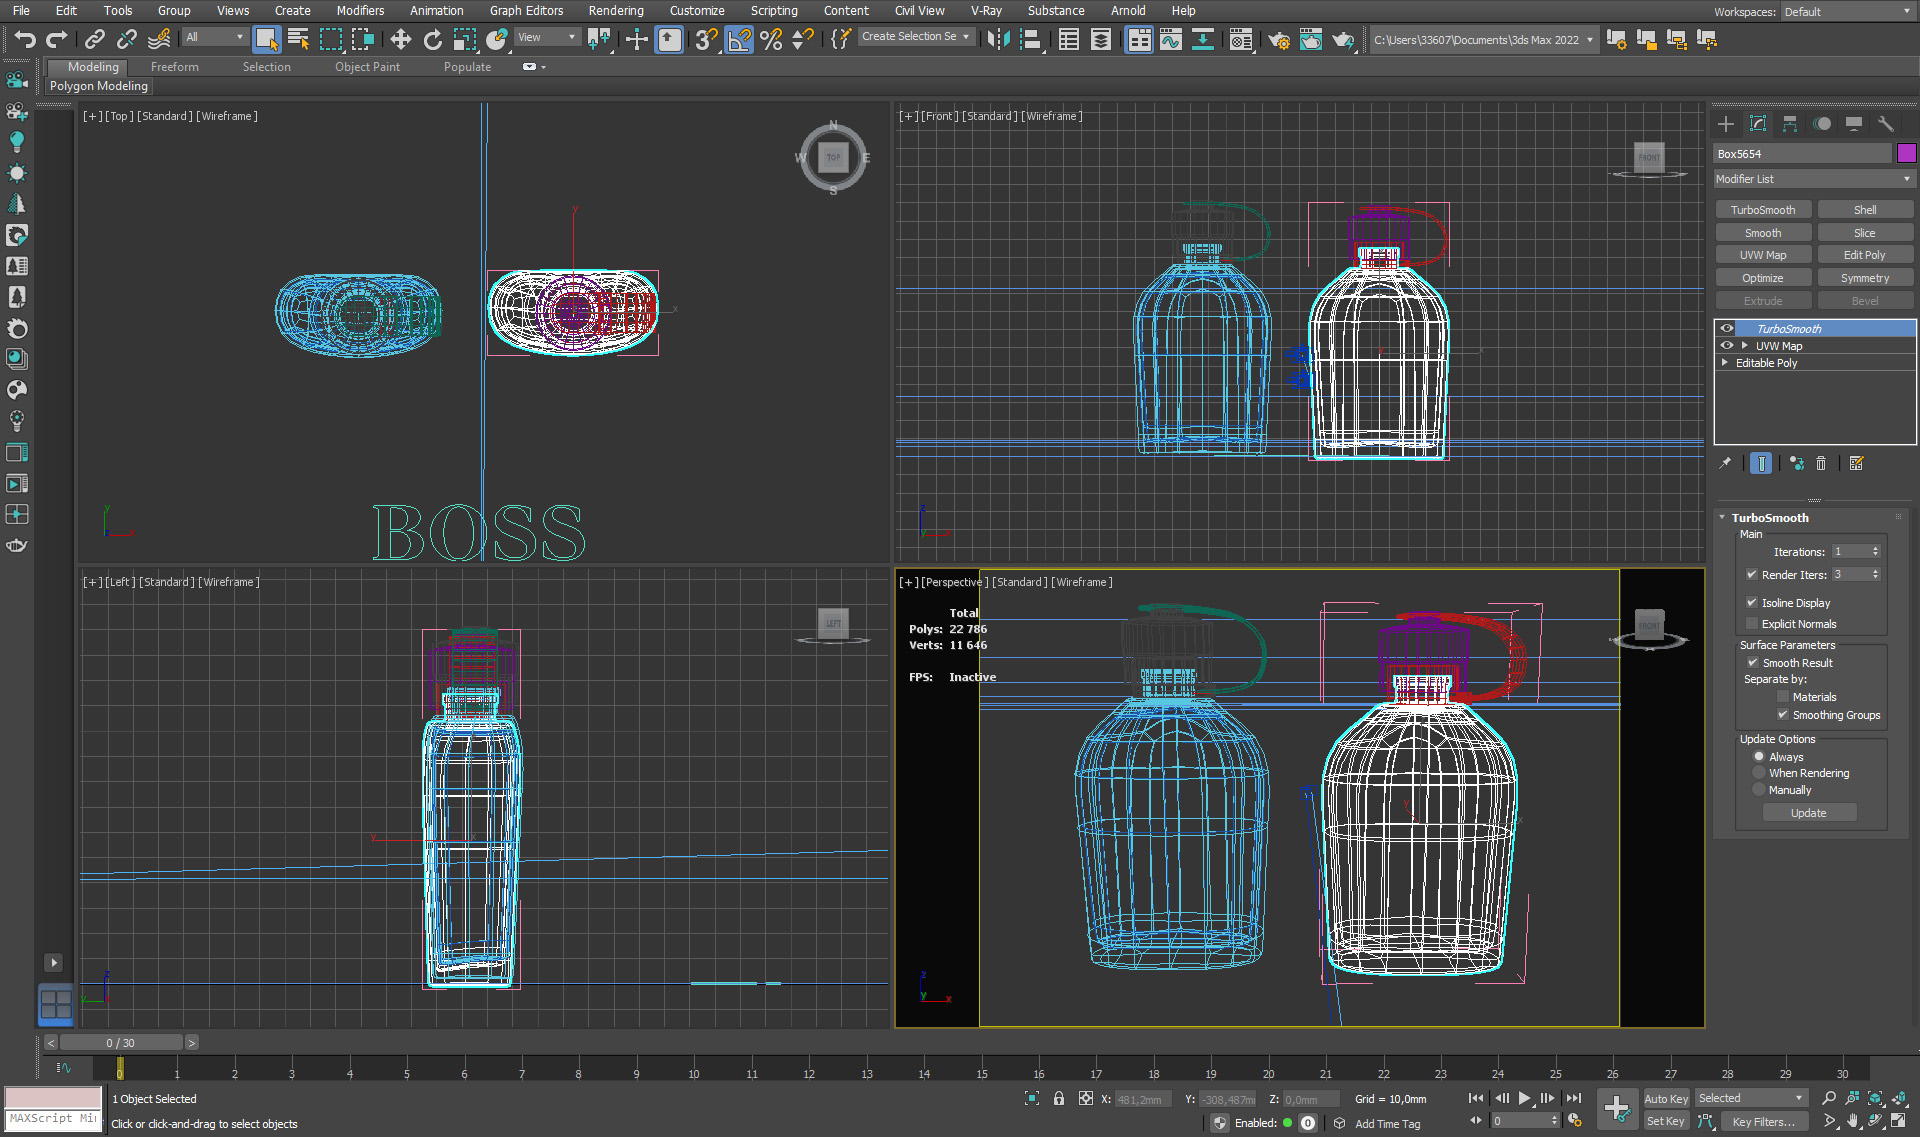Open the Motion command panel tab
1920x1137 pixels.
(x=1822, y=124)
